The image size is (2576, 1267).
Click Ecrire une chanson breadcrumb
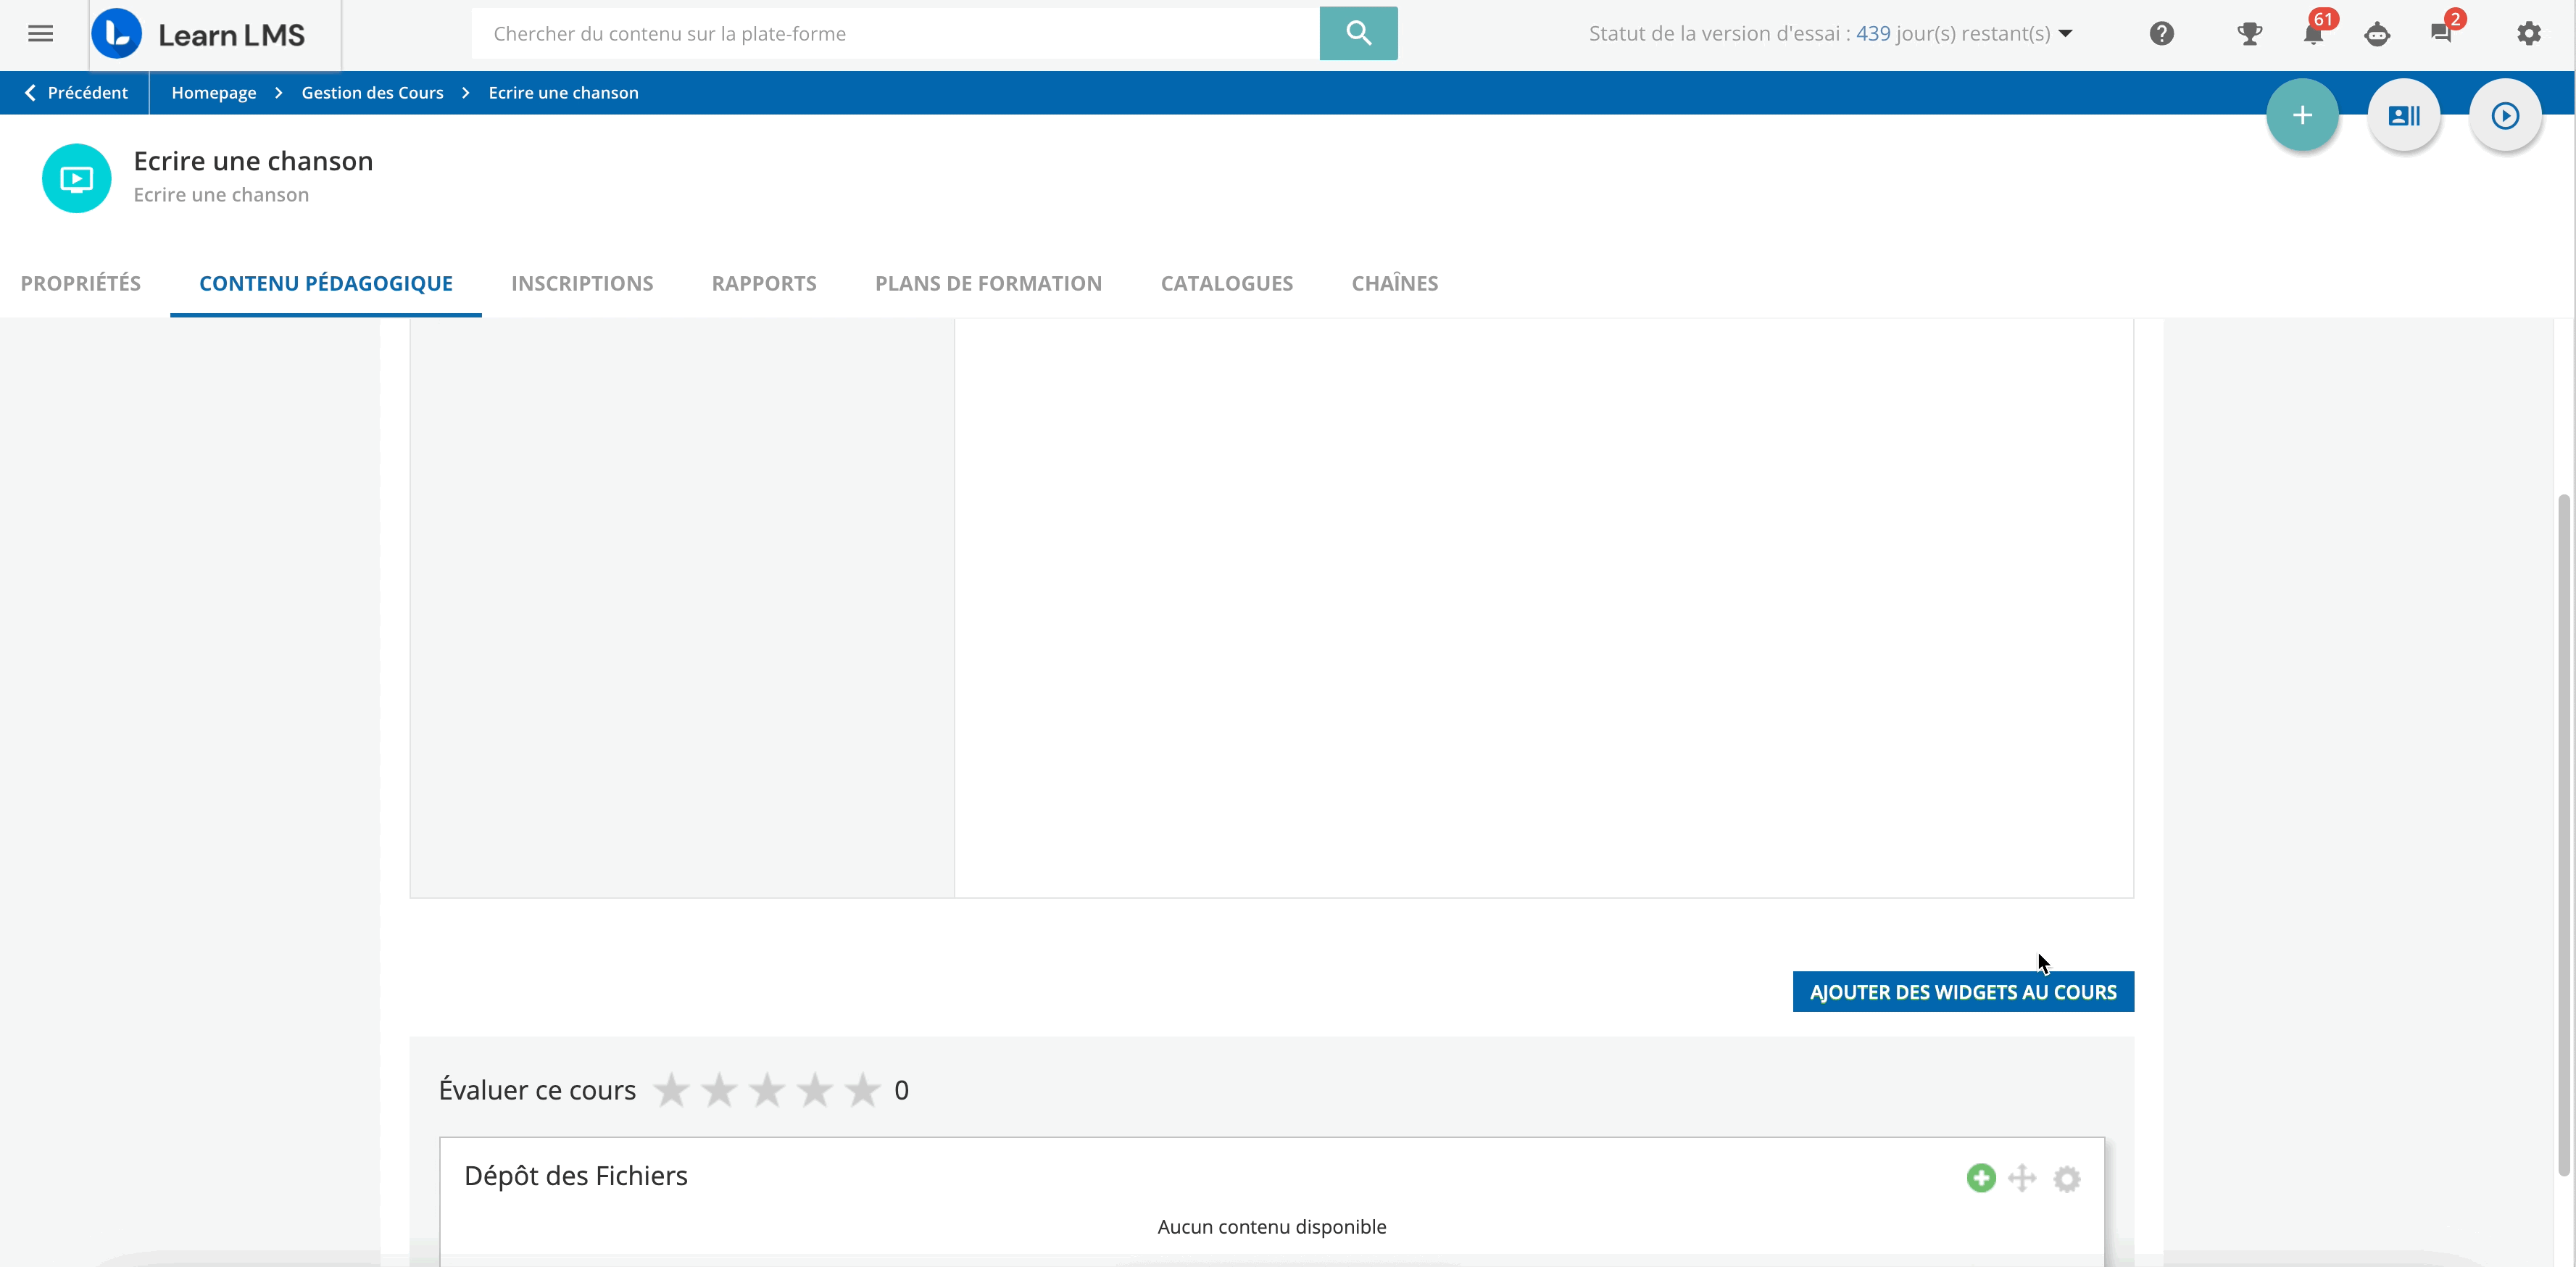(x=563, y=92)
